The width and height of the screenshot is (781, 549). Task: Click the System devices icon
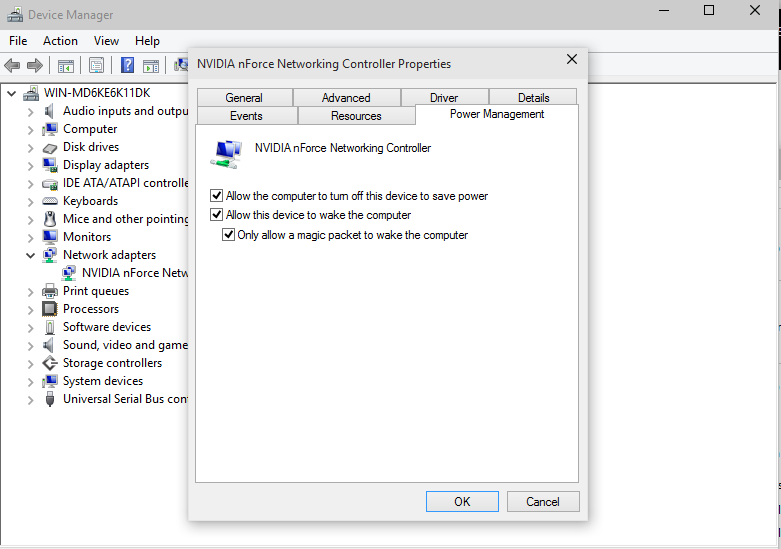50,381
